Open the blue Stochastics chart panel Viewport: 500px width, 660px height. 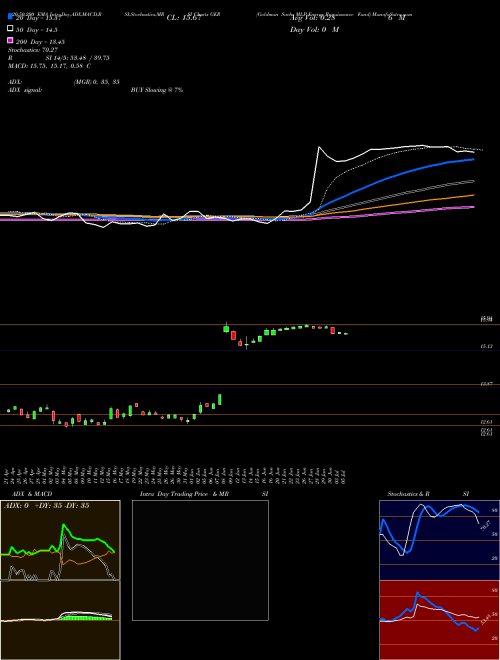(x=439, y=540)
